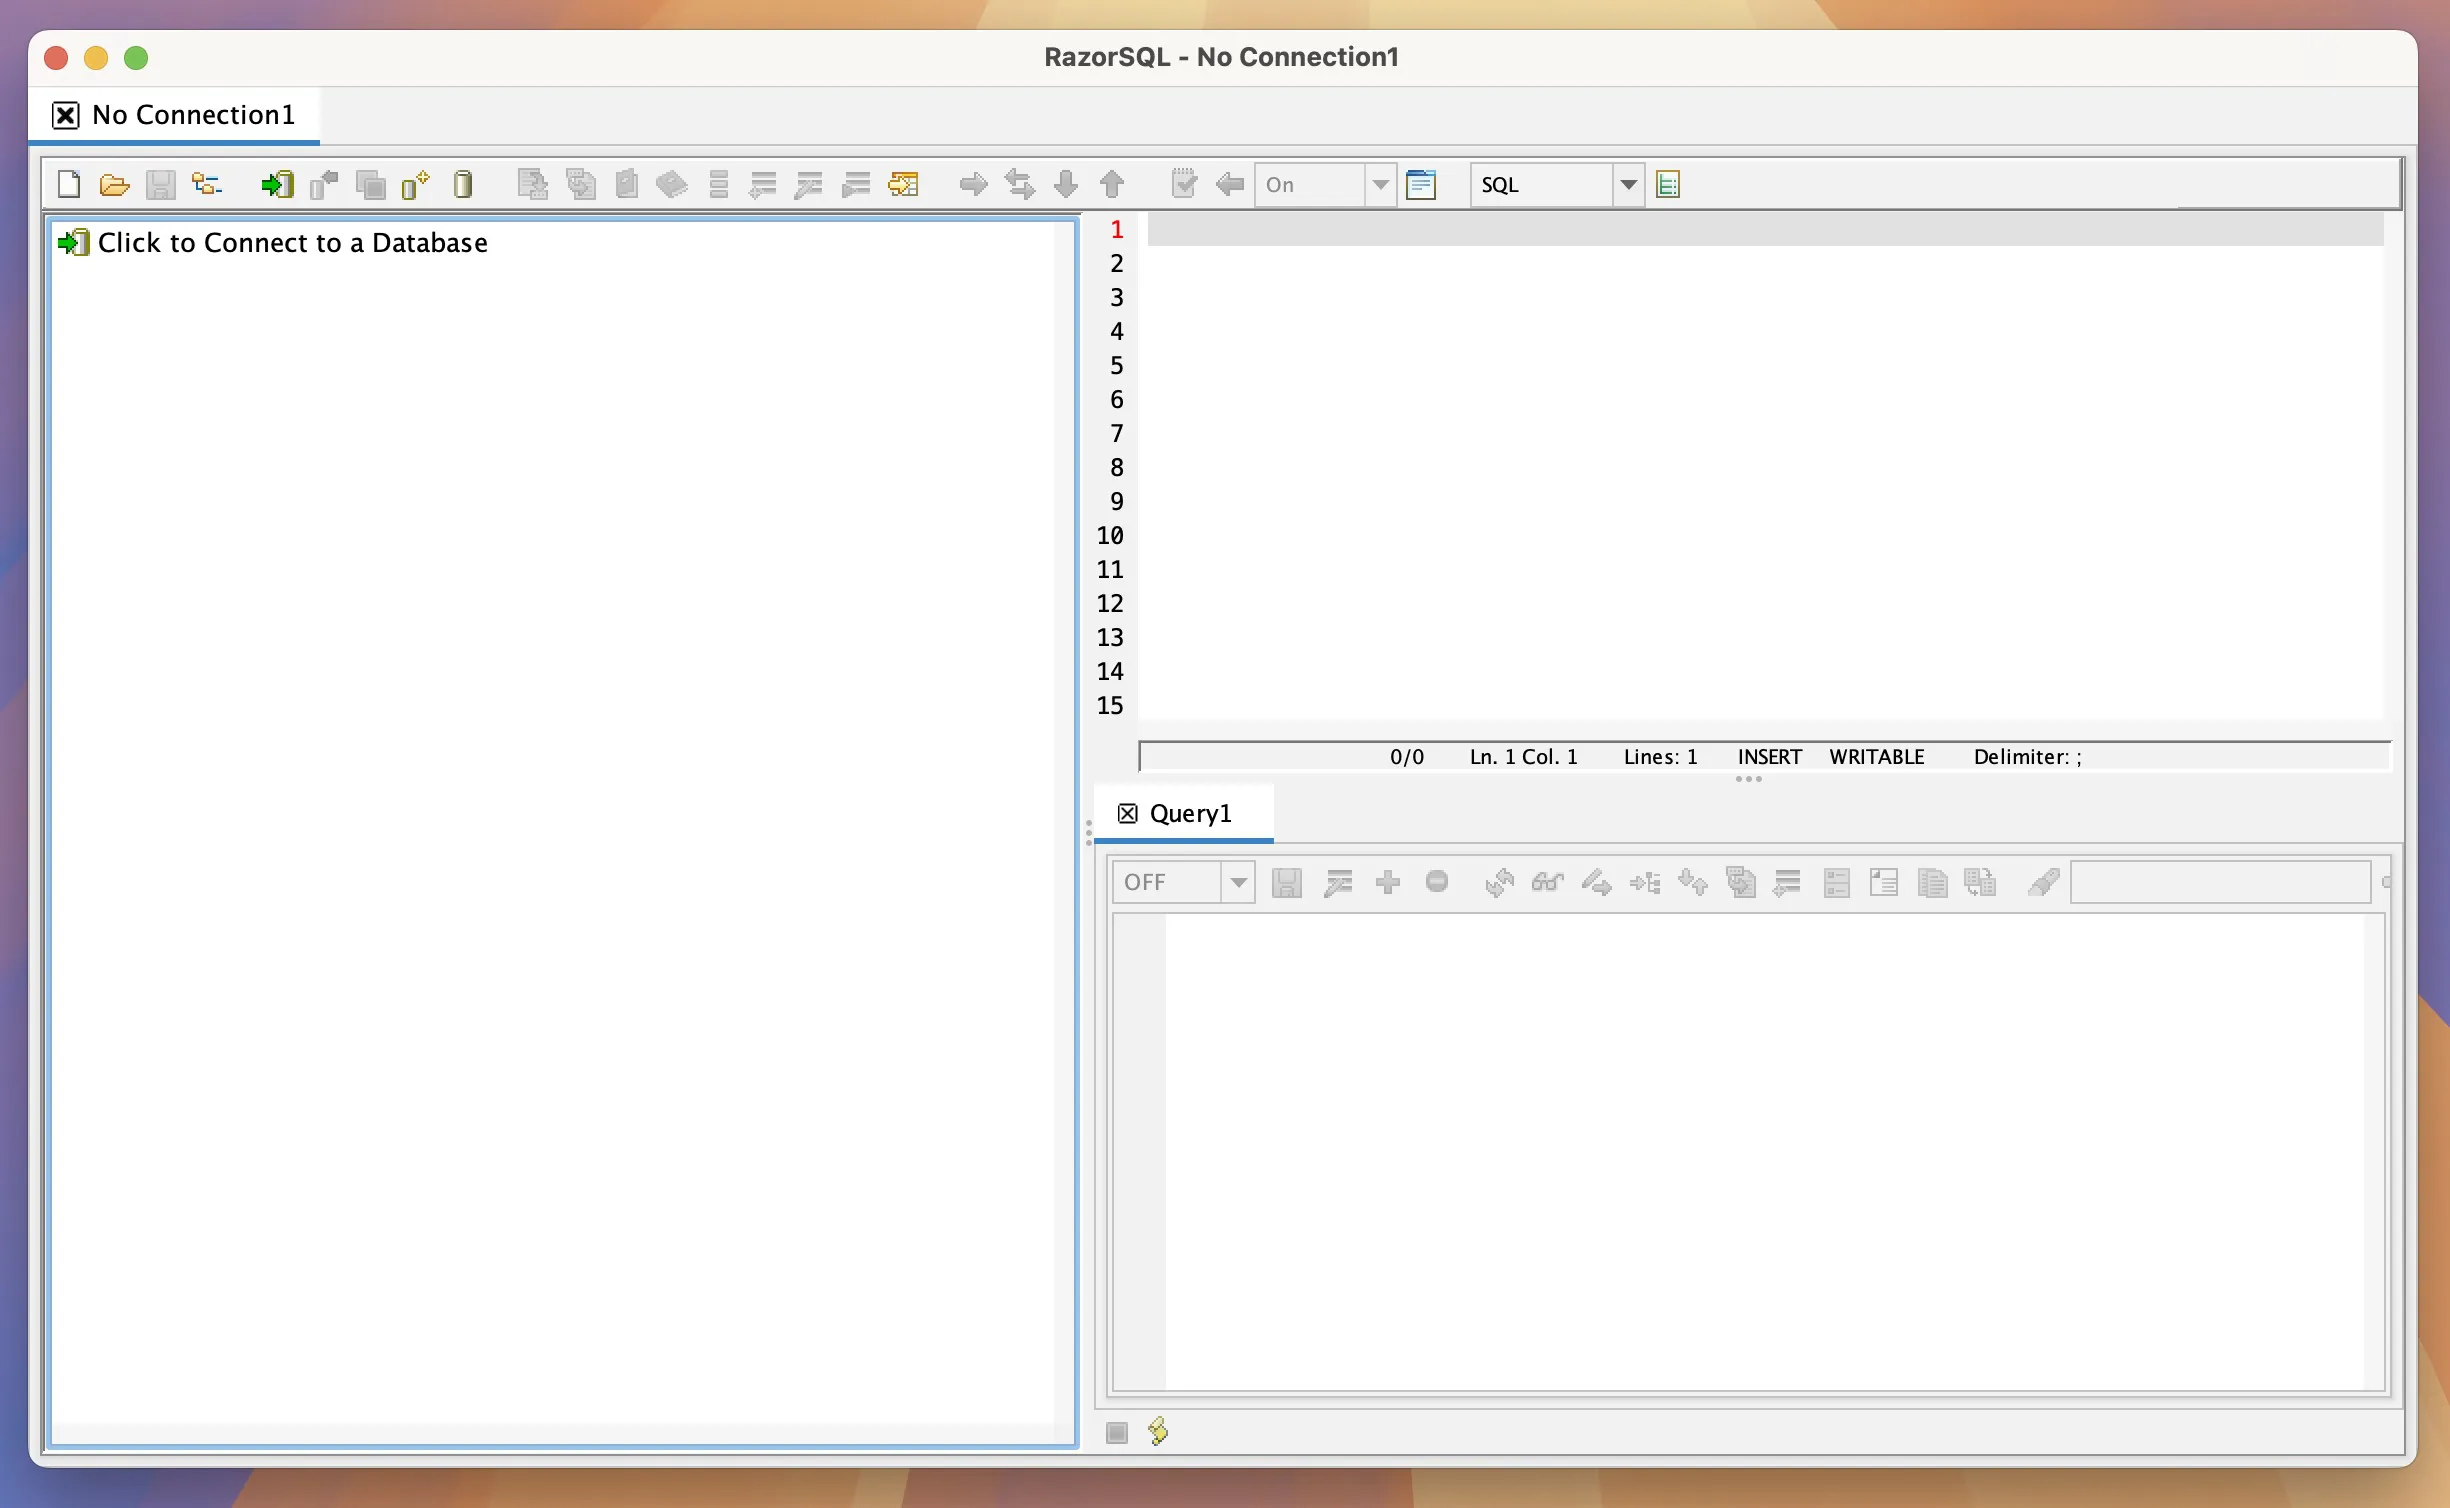Click the gray up arrow toolbar icon
Image resolution: width=2450 pixels, height=1508 pixels.
click(1112, 184)
